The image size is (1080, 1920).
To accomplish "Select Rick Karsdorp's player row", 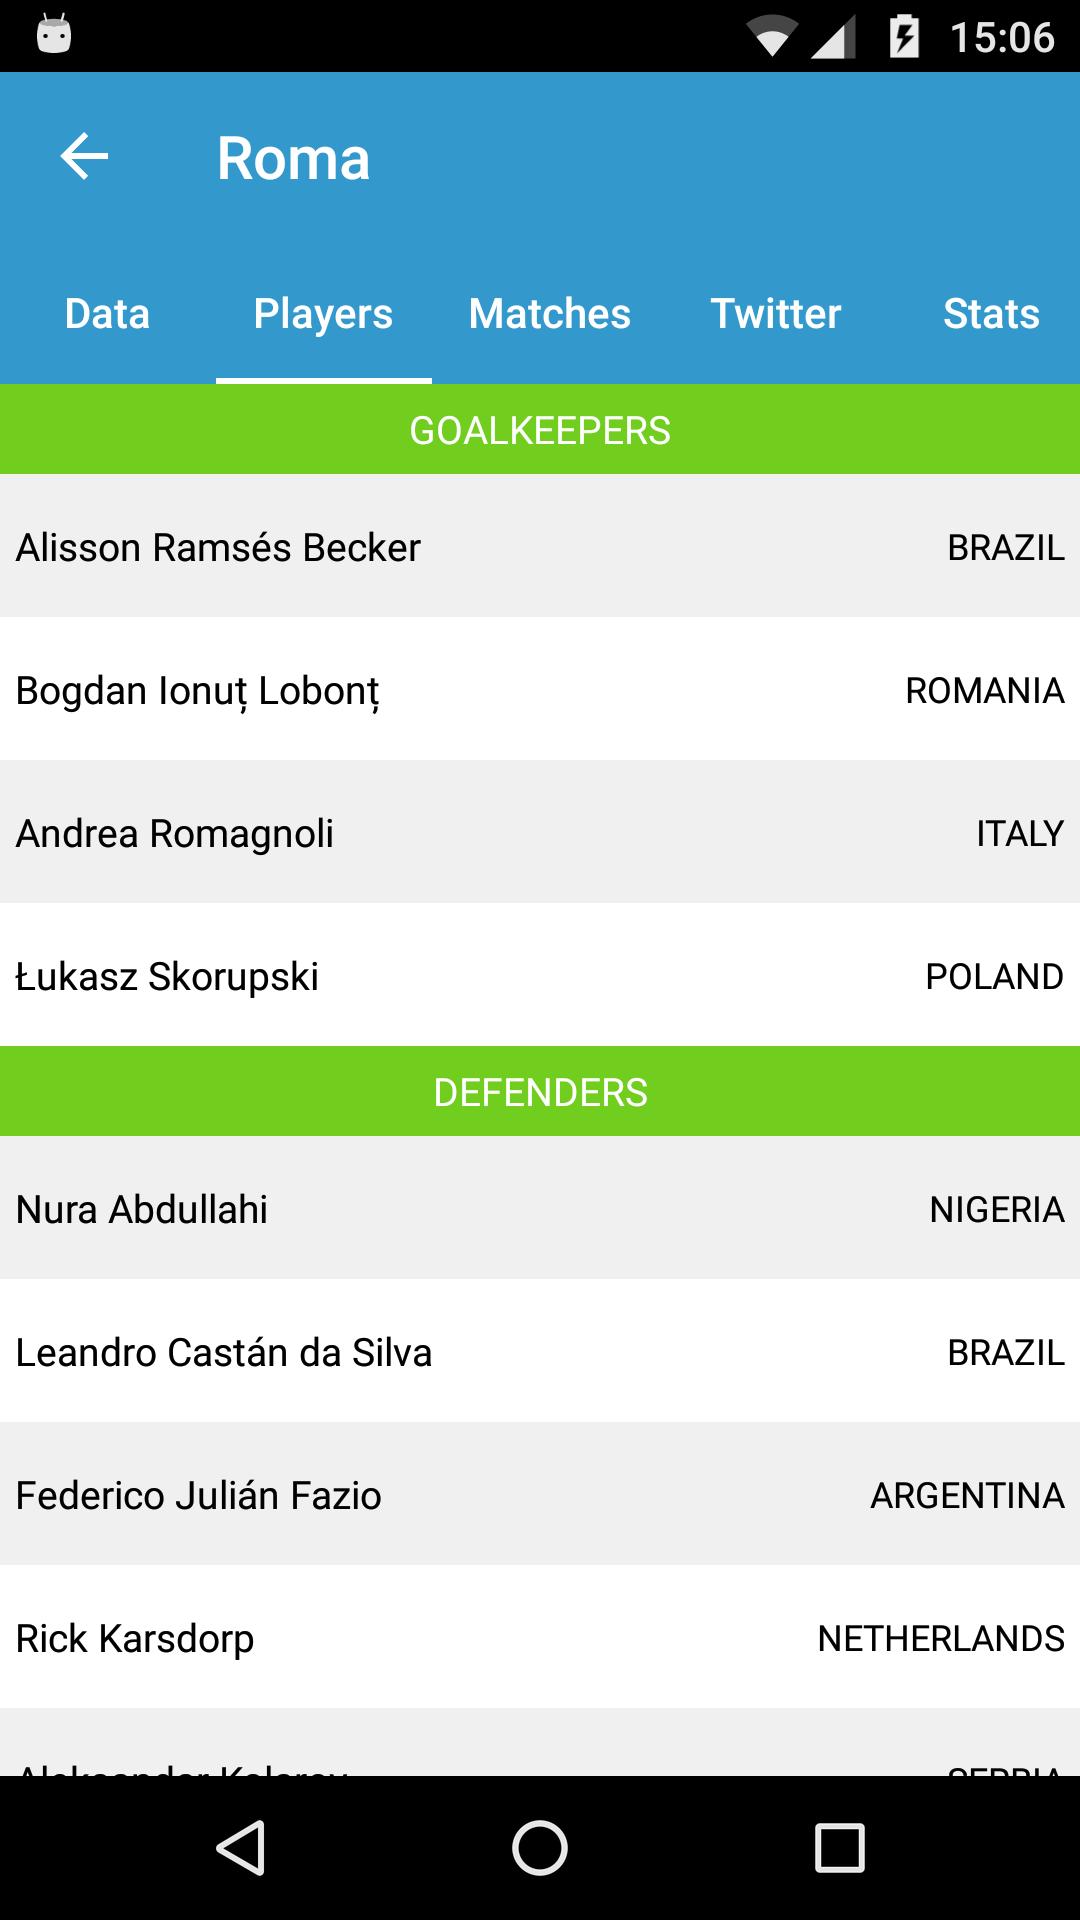I will point(540,1638).
